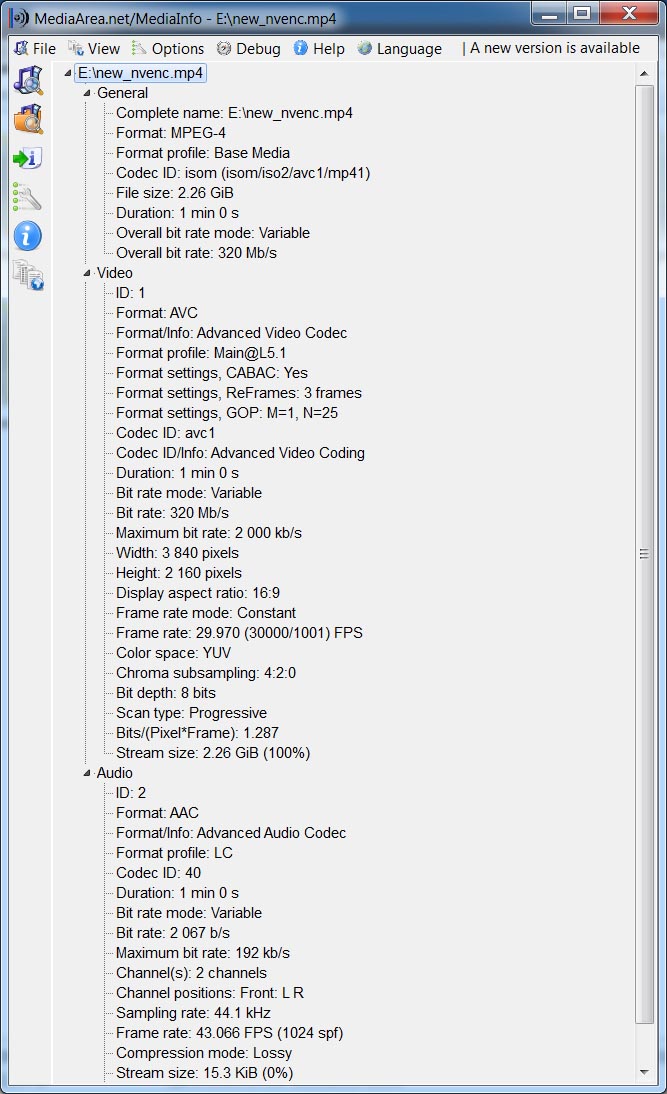This screenshot has width=667, height=1094.
Task: Select 'Format: MPEG-4' row
Action: (170, 133)
